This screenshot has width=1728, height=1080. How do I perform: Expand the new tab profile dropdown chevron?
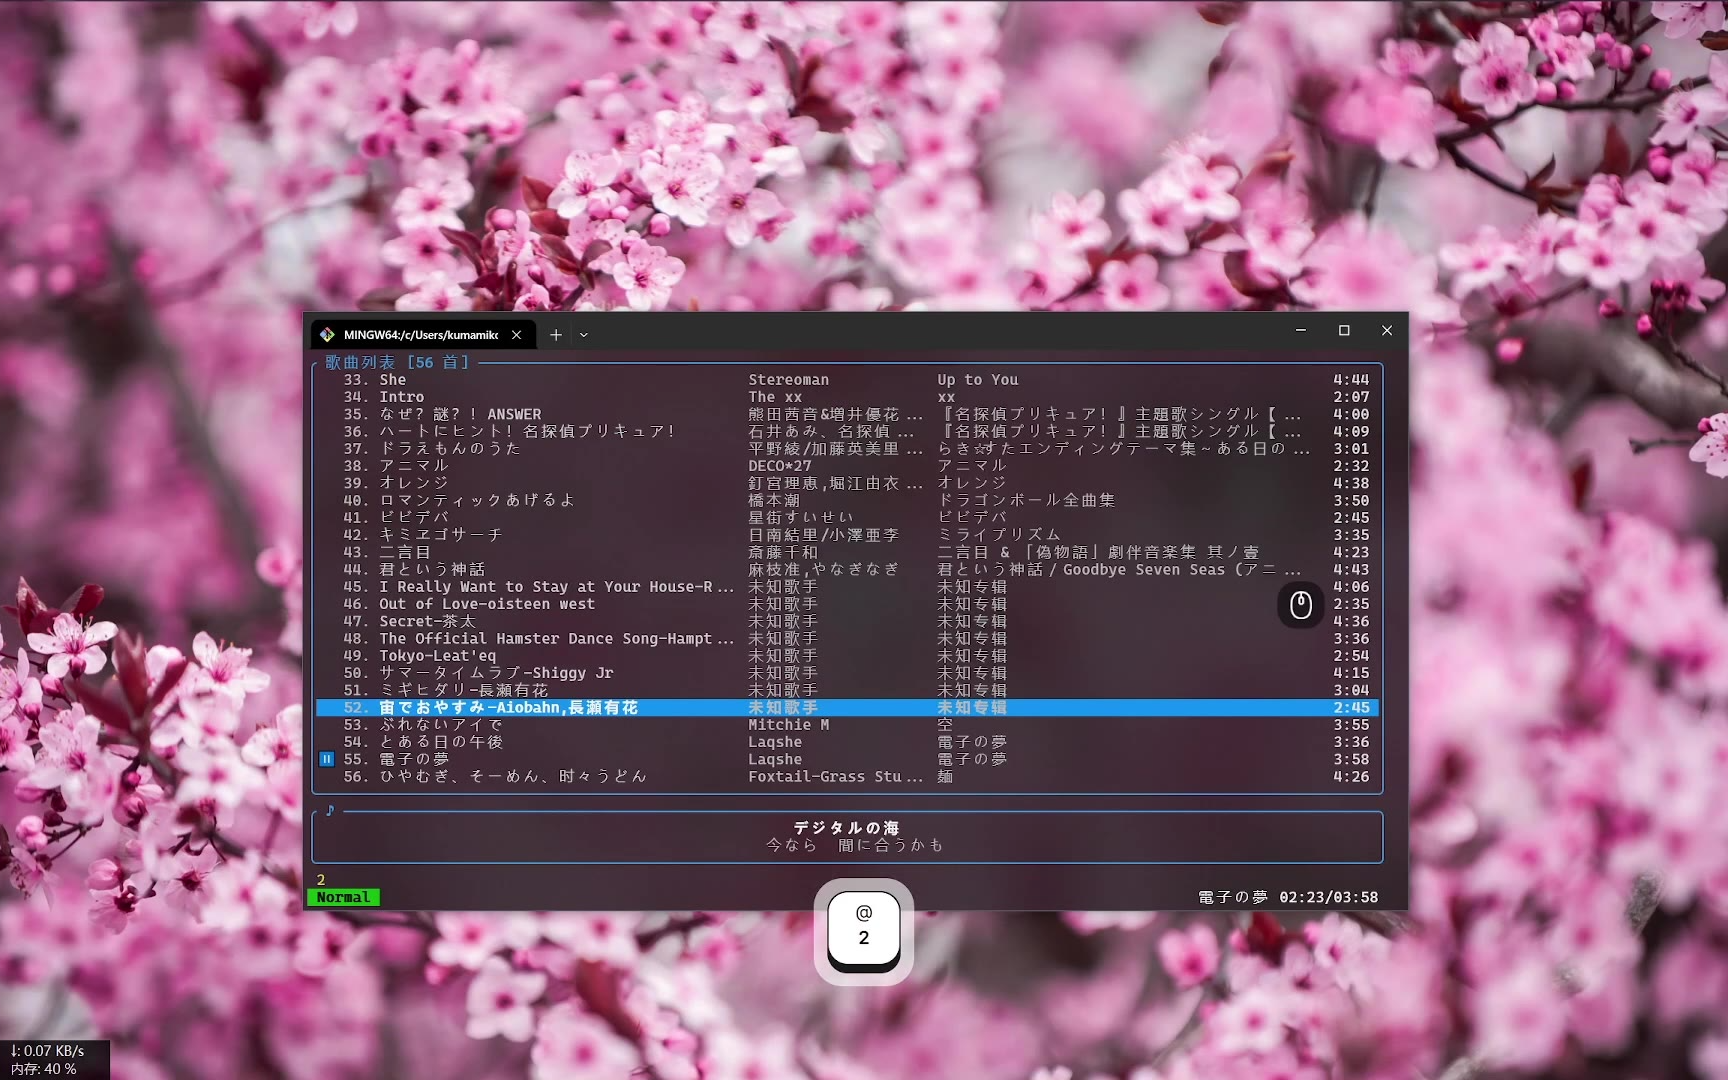tap(584, 335)
